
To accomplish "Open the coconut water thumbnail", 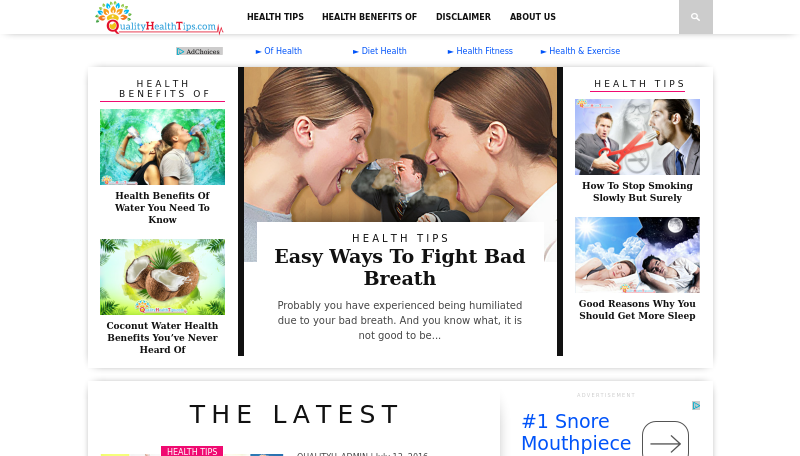I will (x=162, y=277).
